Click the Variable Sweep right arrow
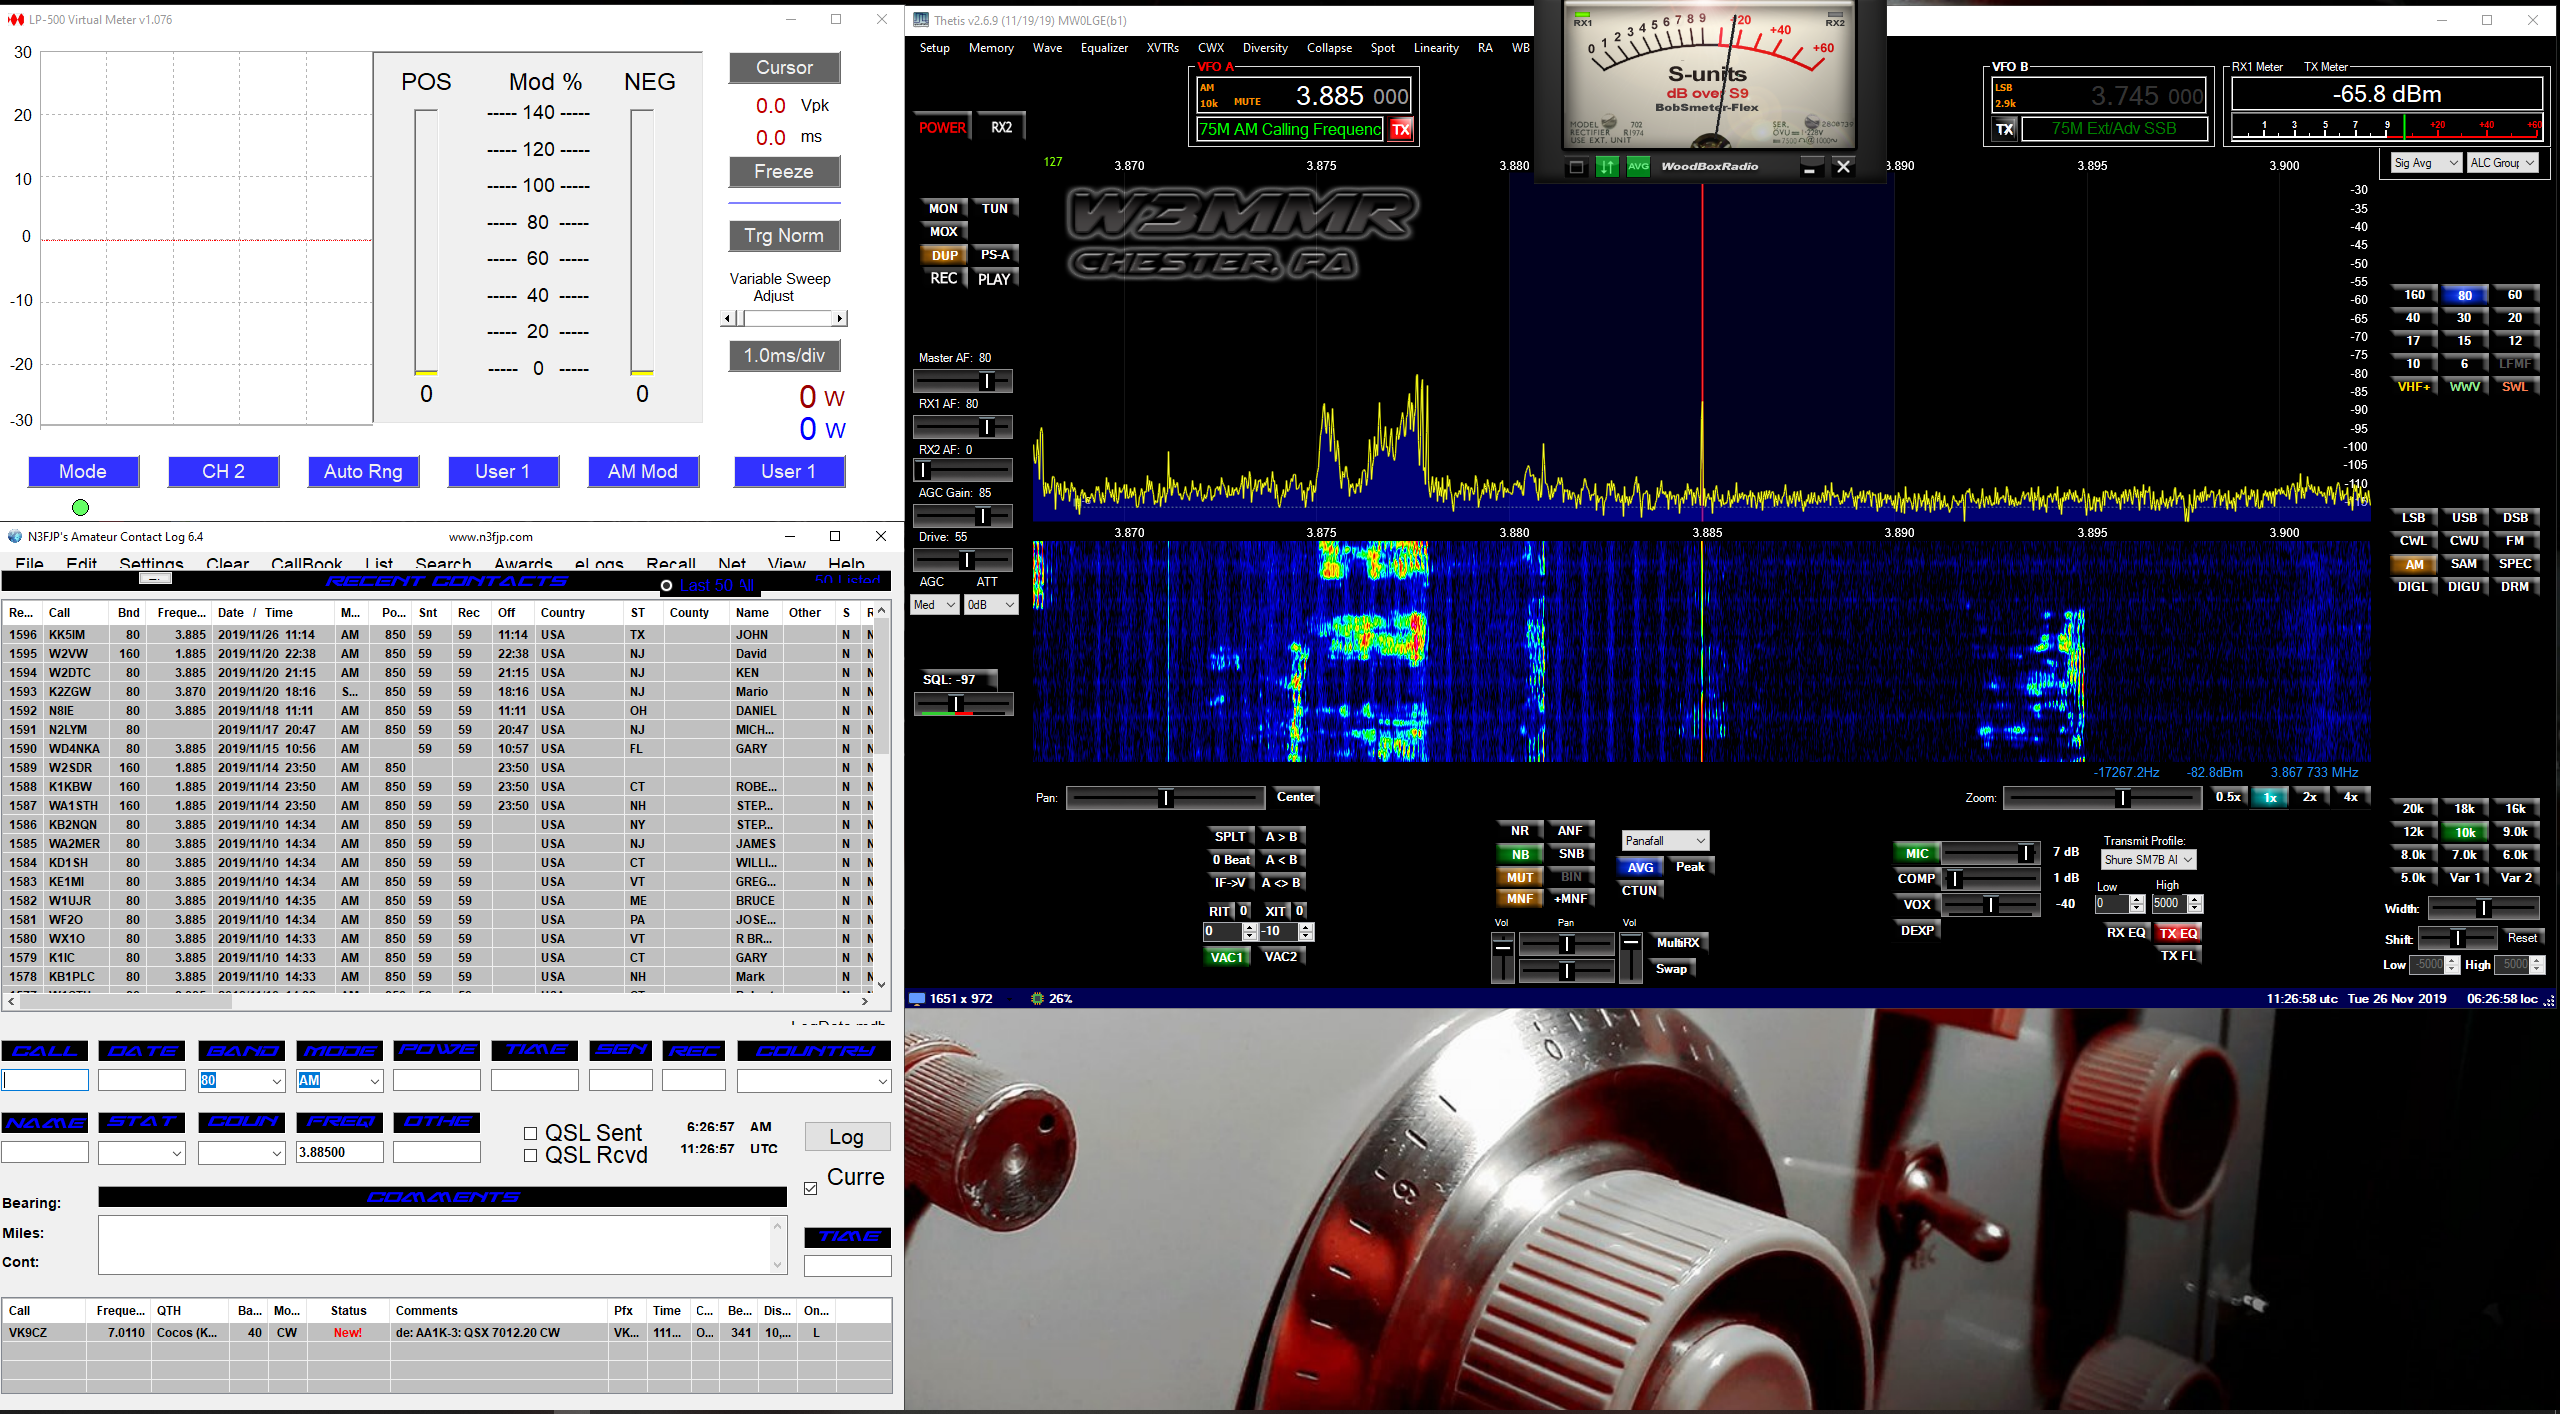2560x1414 pixels. 840,318
